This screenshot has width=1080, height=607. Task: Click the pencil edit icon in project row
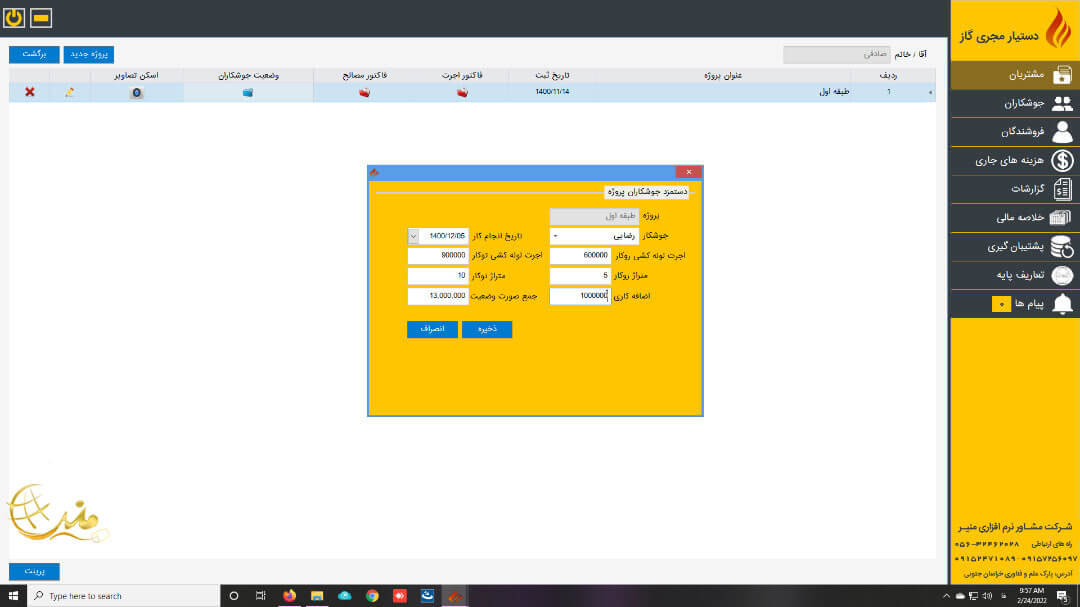coord(69,92)
